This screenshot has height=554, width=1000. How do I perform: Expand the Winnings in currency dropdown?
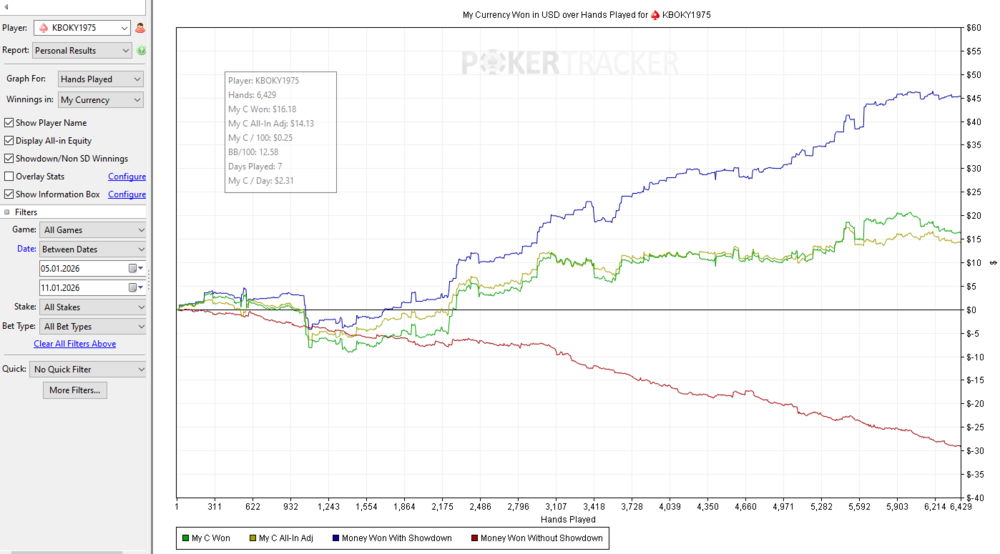pyautogui.click(x=100, y=100)
